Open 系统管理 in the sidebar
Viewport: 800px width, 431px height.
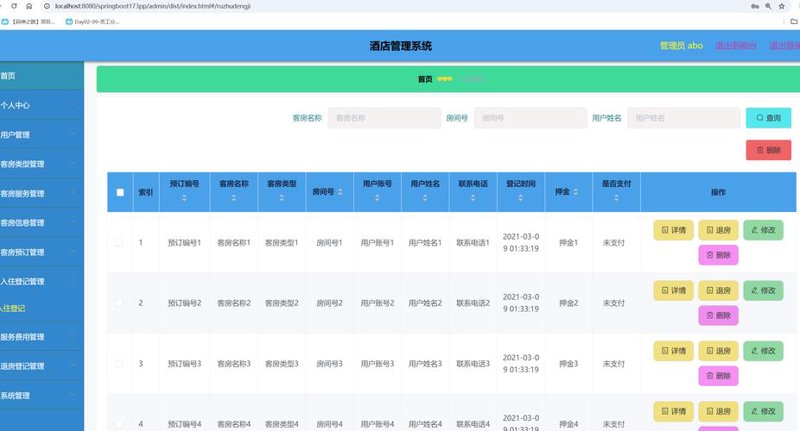pos(42,395)
